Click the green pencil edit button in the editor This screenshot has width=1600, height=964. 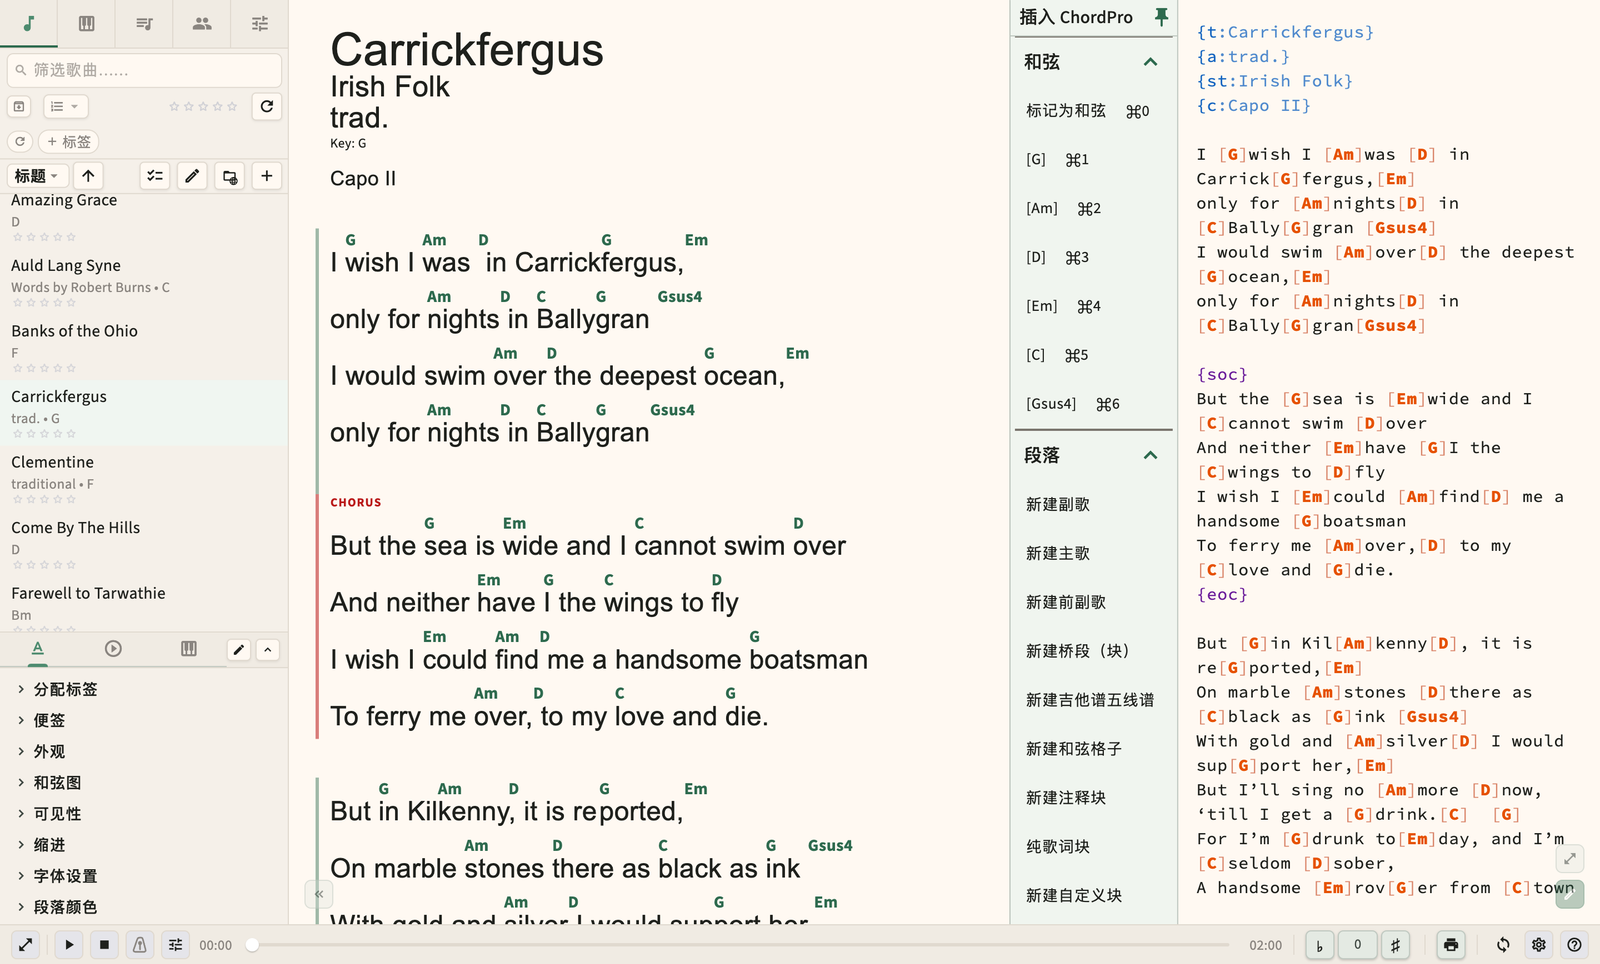click(x=1570, y=894)
